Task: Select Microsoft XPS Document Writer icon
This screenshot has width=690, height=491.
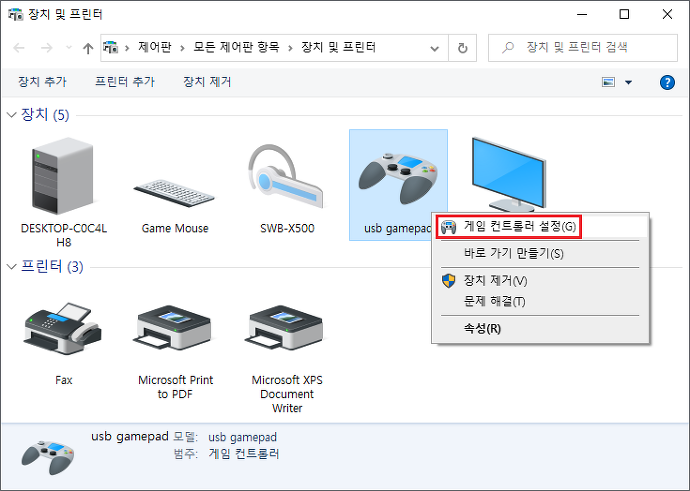Action: point(286,329)
